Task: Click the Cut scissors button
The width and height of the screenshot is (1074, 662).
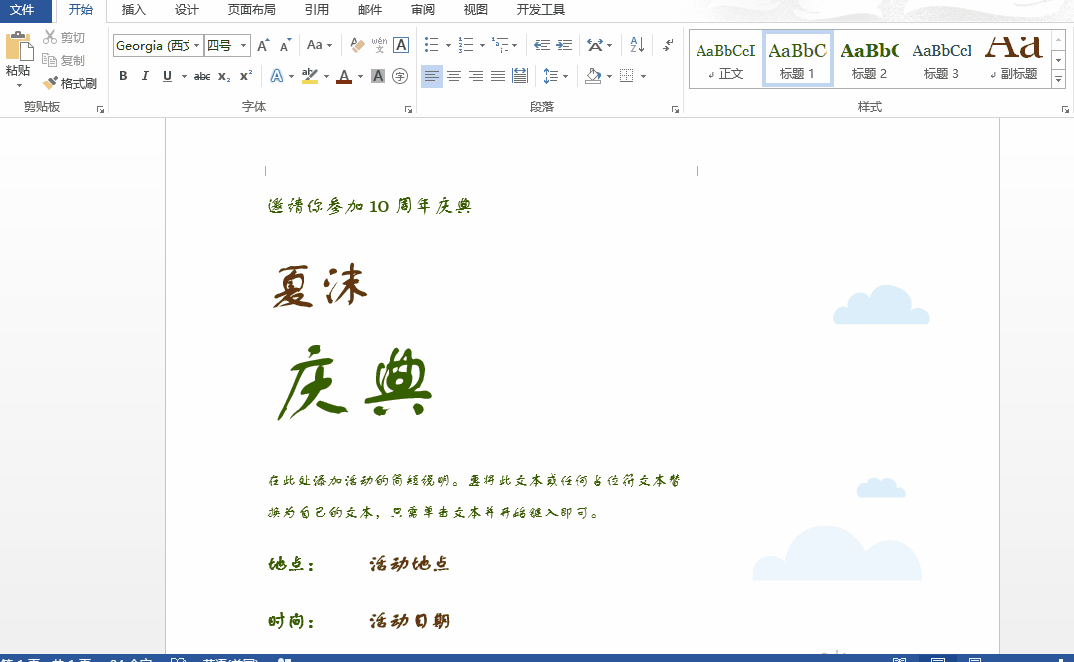Action: pos(64,37)
